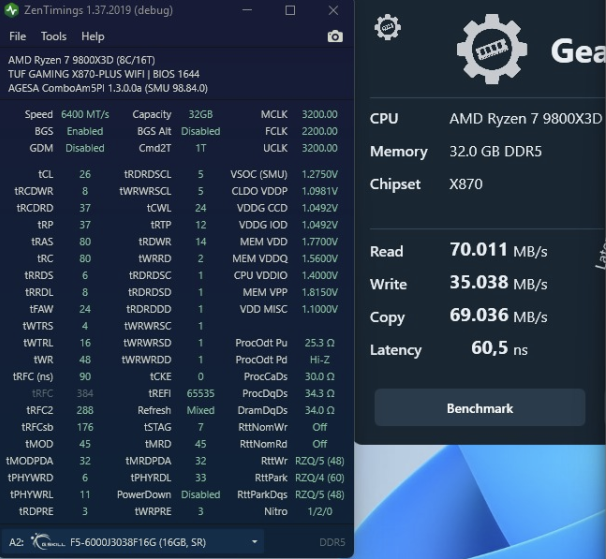Click the tRCDRD value 37
606x559 pixels.
pyautogui.click(x=85, y=208)
